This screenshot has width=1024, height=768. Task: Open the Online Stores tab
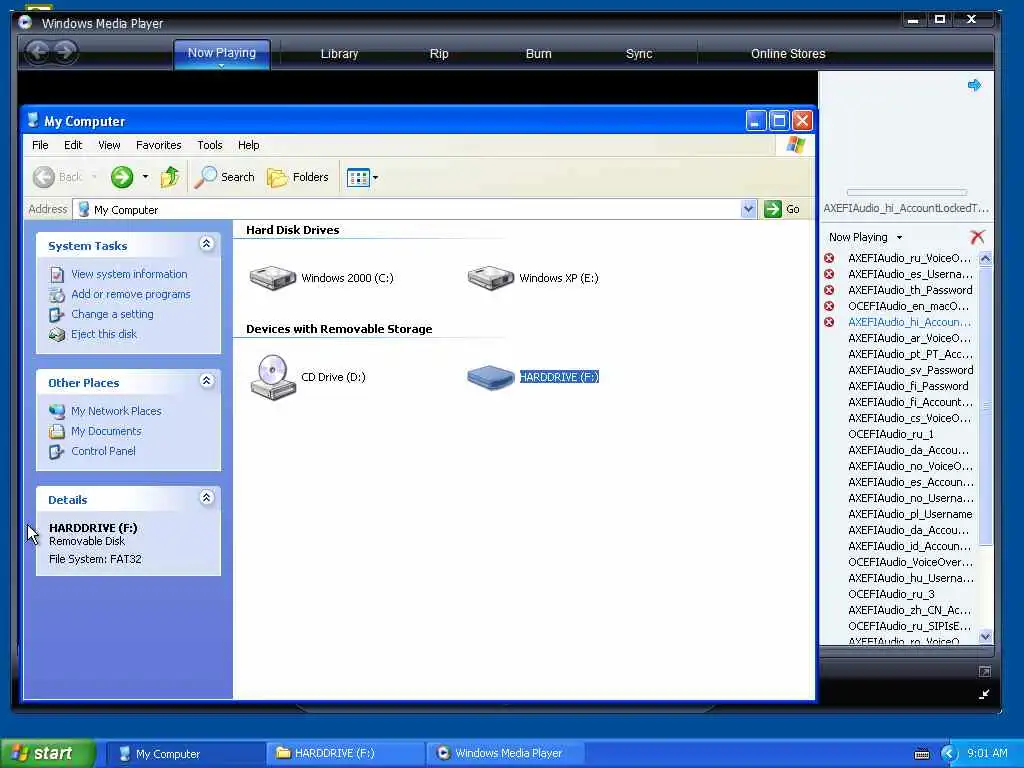788,54
